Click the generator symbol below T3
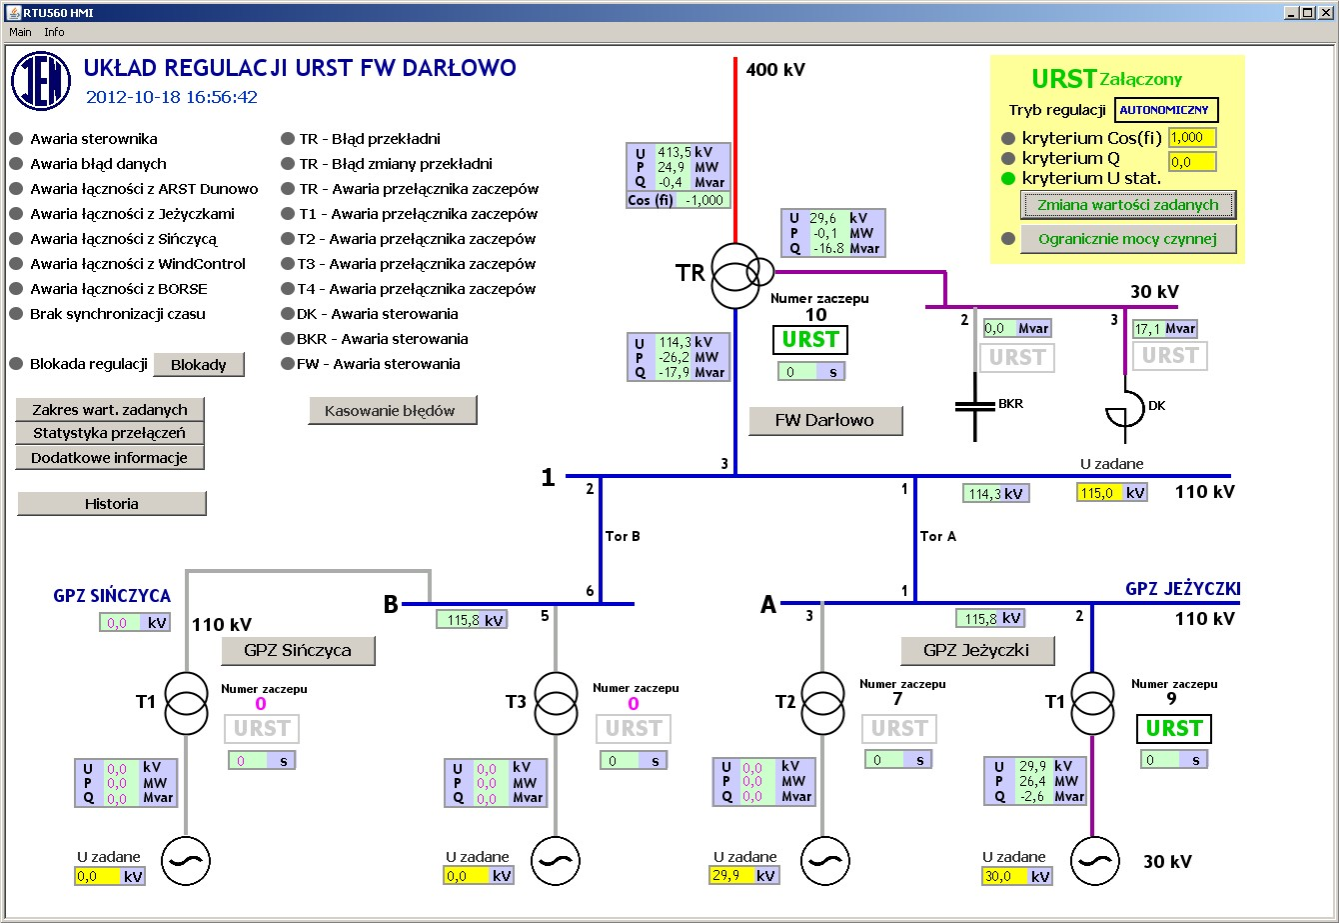Image resolution: width=1340 pixels, height=924 pixels. tap(555, 861)
